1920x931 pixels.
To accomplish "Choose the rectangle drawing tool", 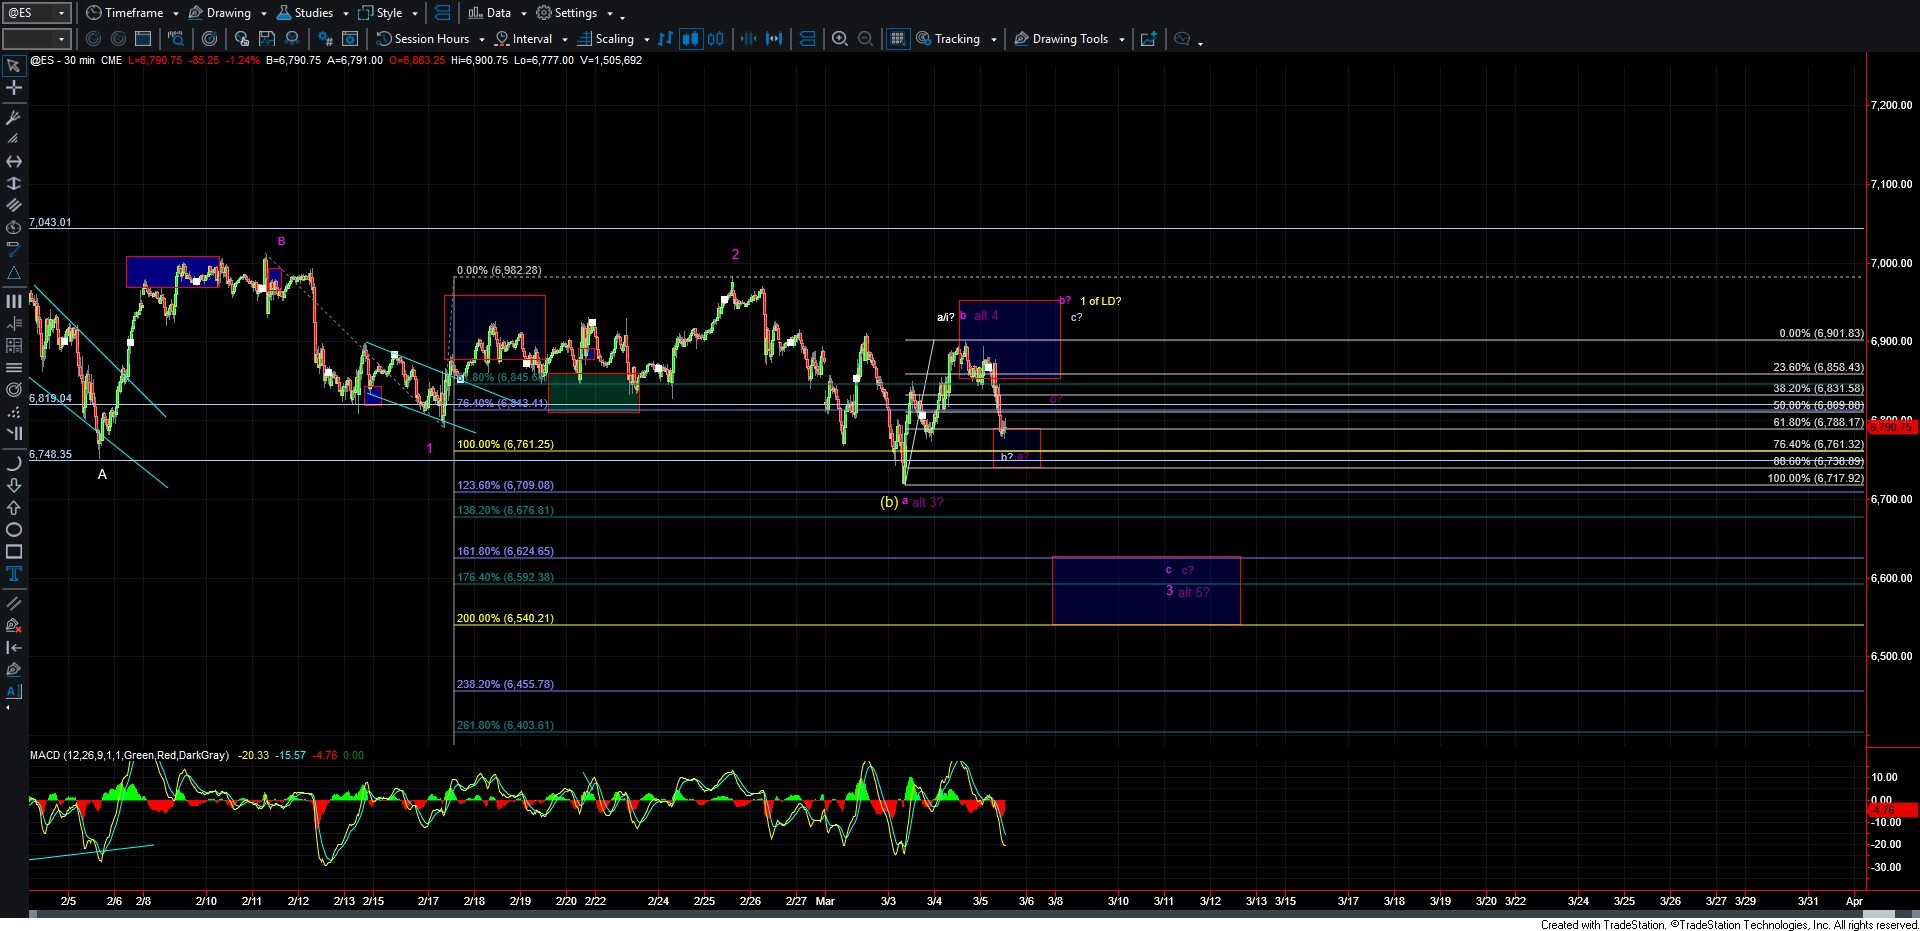I will (14, 552).
